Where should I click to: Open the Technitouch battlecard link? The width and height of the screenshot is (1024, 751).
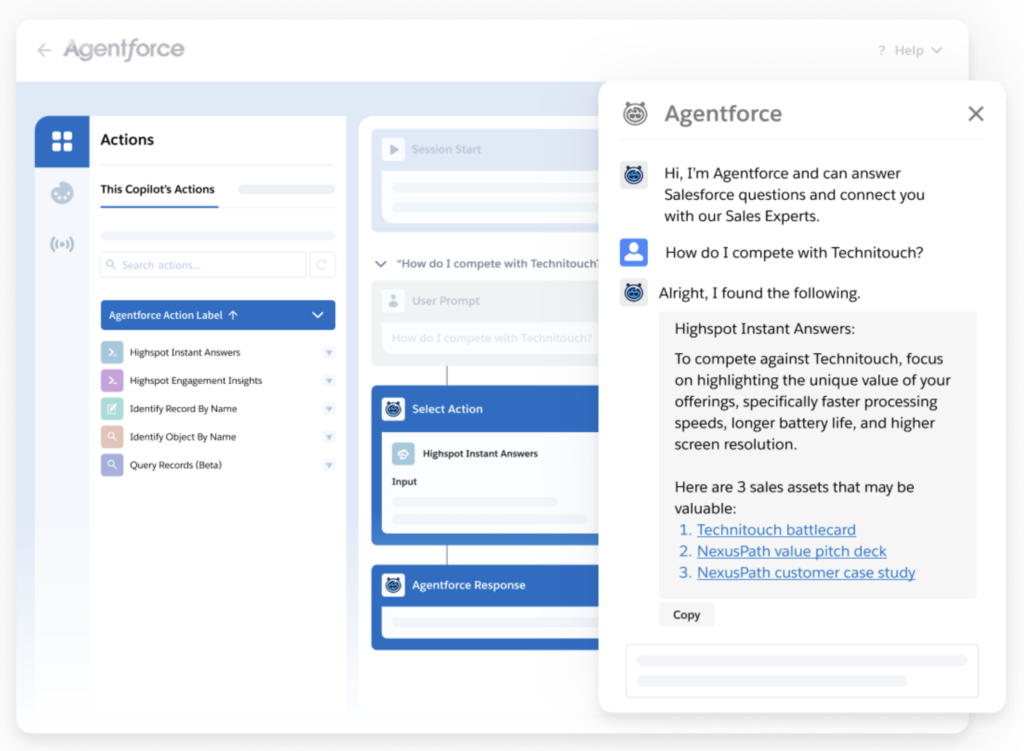pos(776,530)
